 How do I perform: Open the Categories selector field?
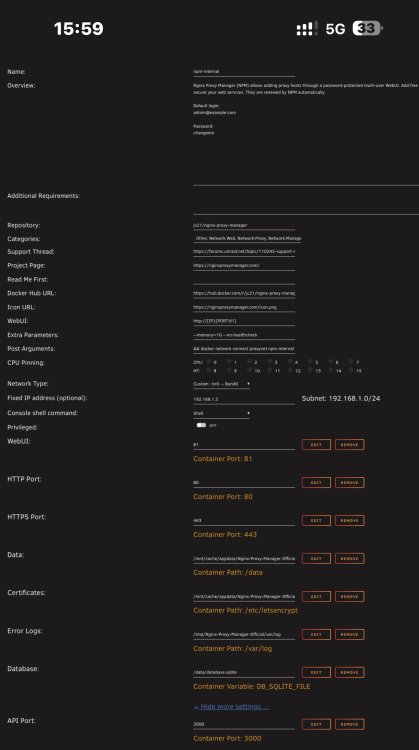247,238
